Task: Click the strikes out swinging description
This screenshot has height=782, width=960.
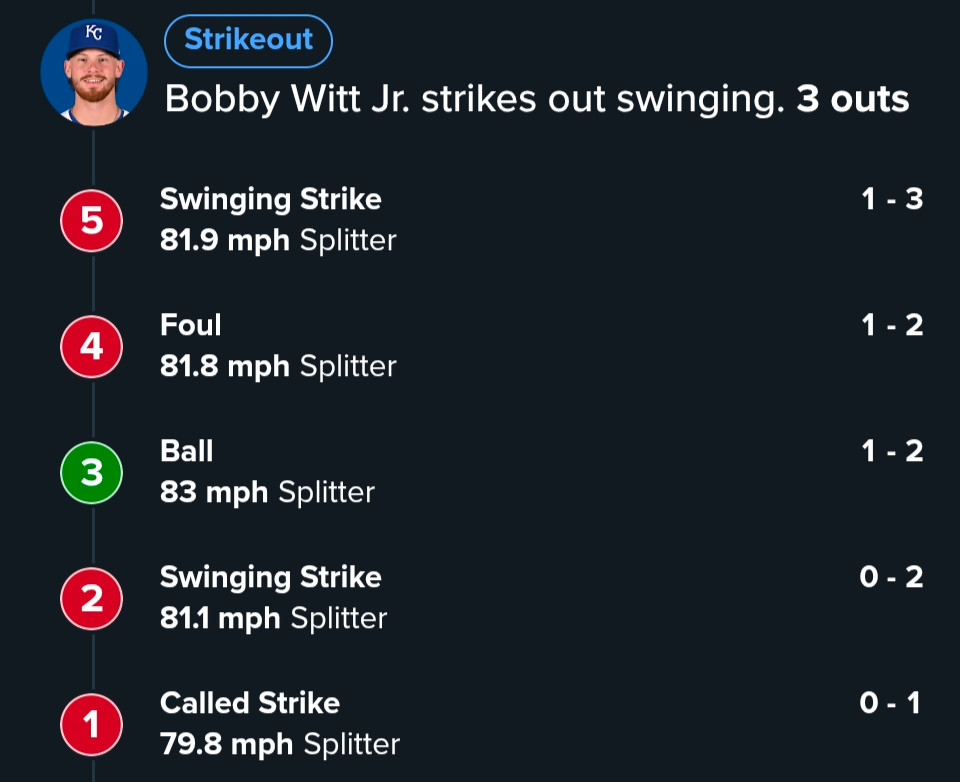Action: coord(475,99)
